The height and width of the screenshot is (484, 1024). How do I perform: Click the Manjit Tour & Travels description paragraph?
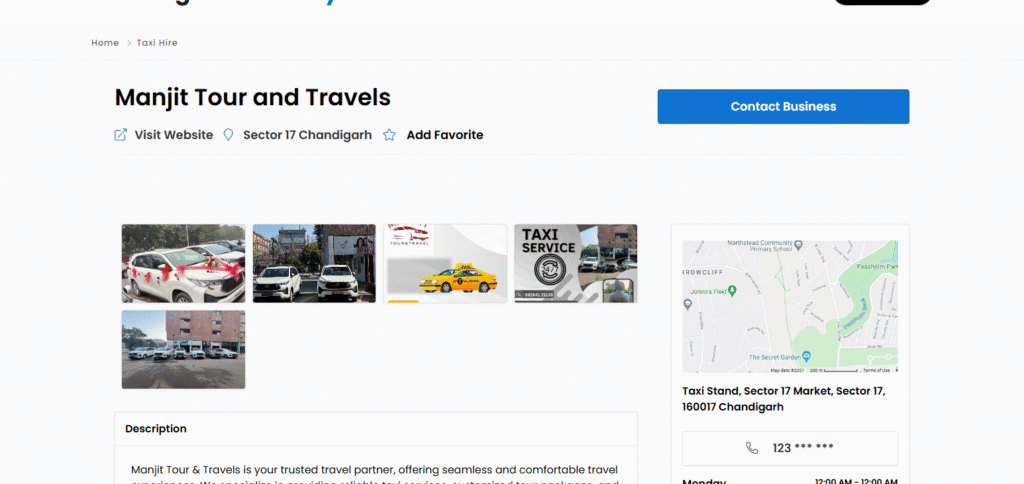pos(374,475)
